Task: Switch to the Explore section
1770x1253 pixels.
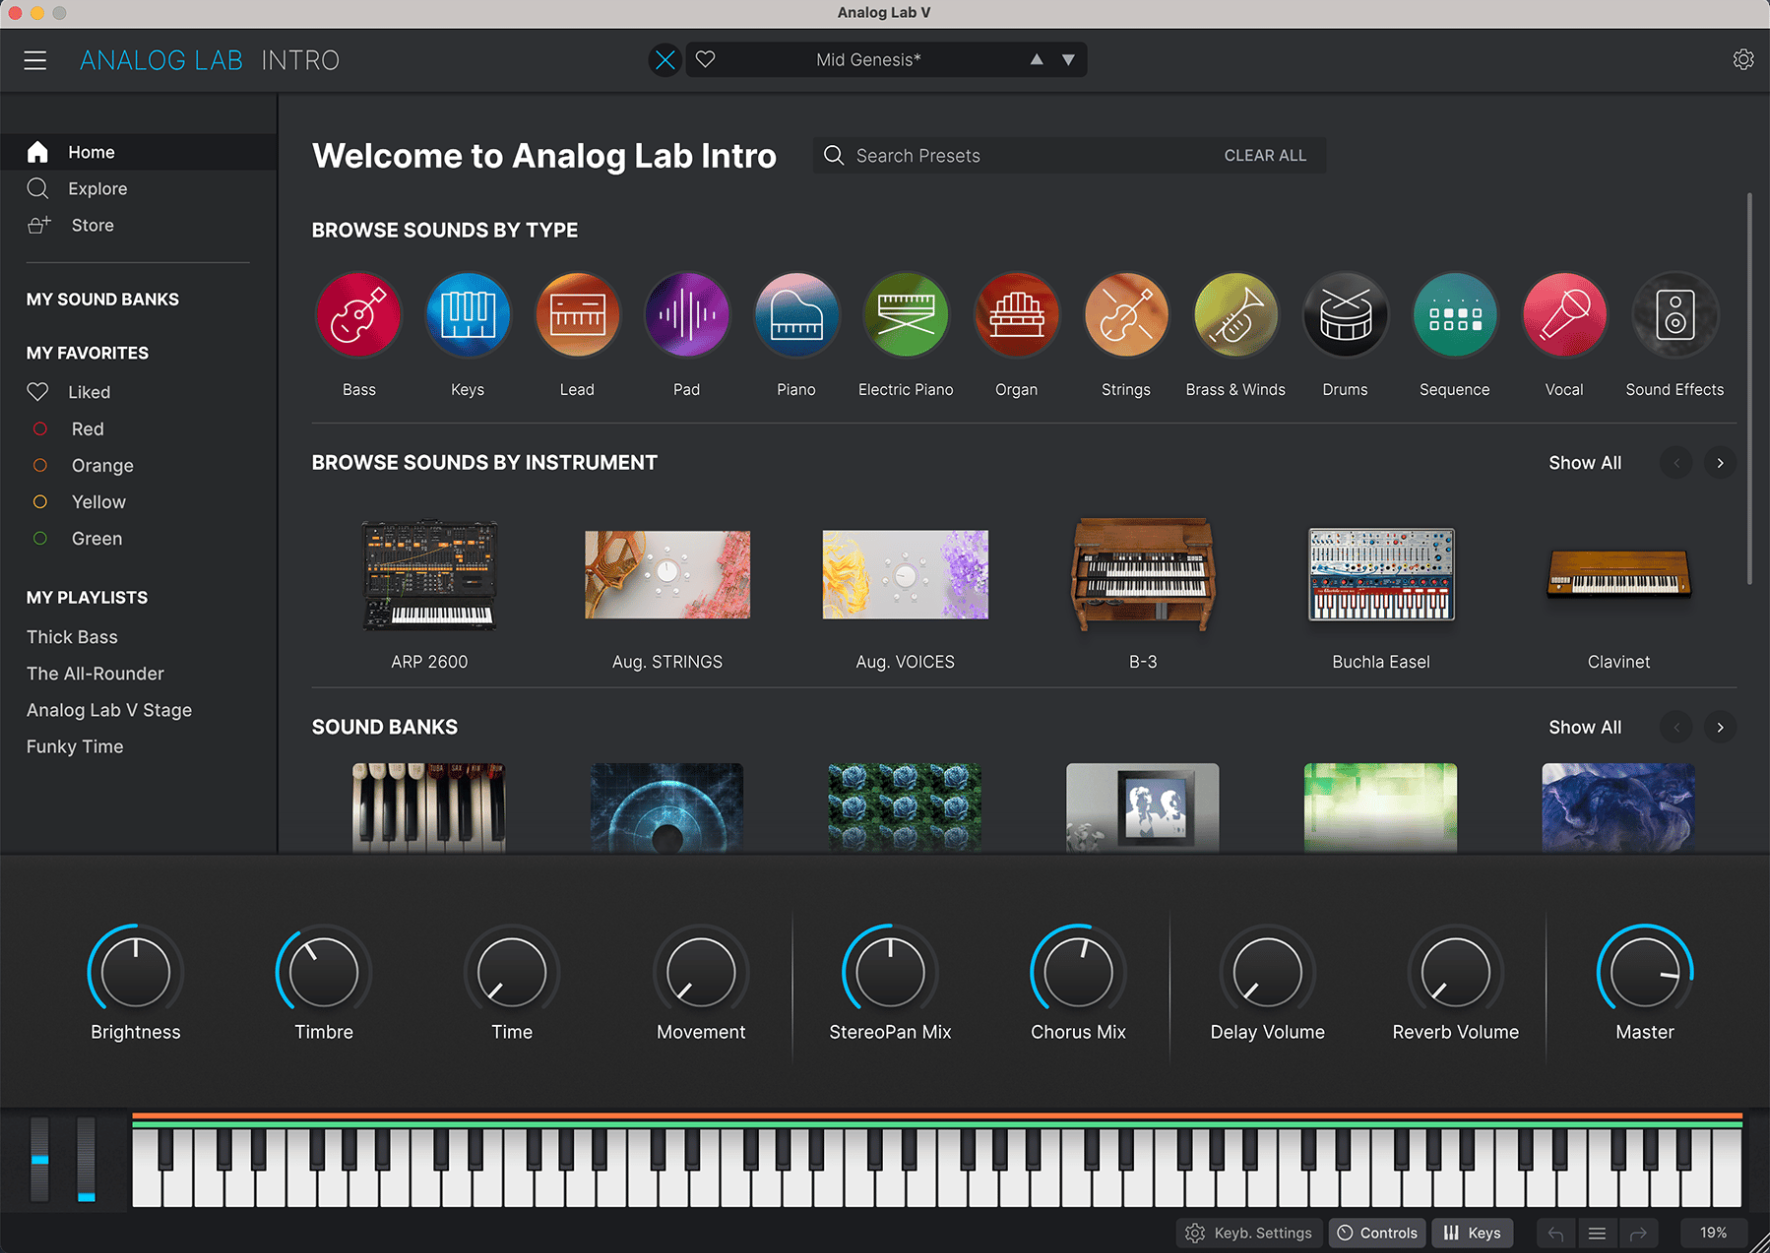Action: [97, 188]
